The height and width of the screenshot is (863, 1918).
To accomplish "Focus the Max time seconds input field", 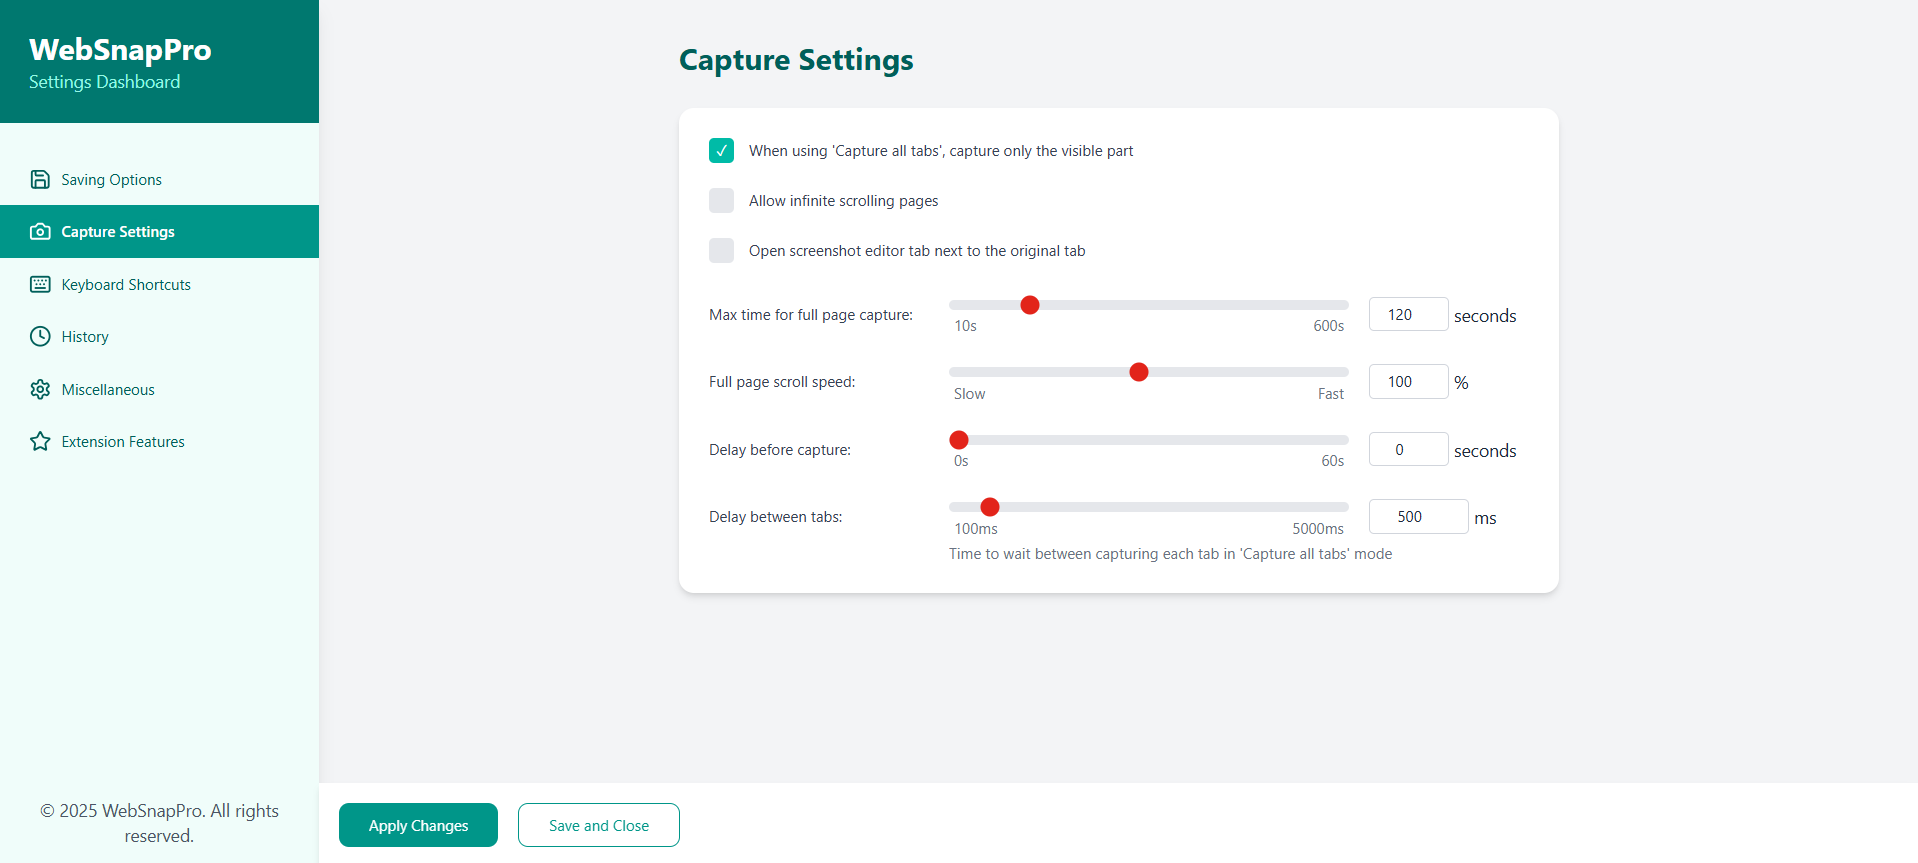I will tap(1407, 314).
